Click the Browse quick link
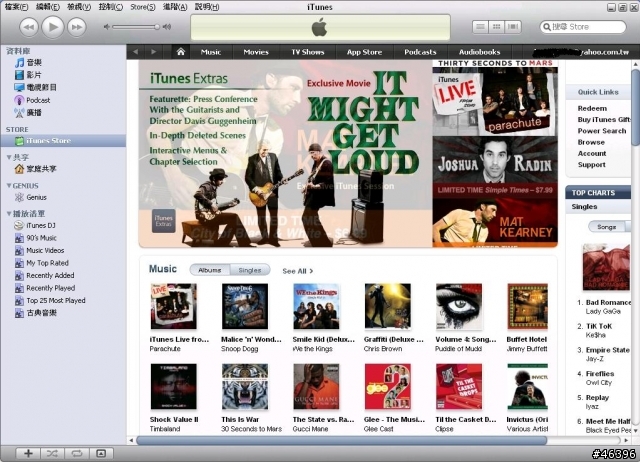Viewport: 640px width, 462px height. tap(591, 142)
